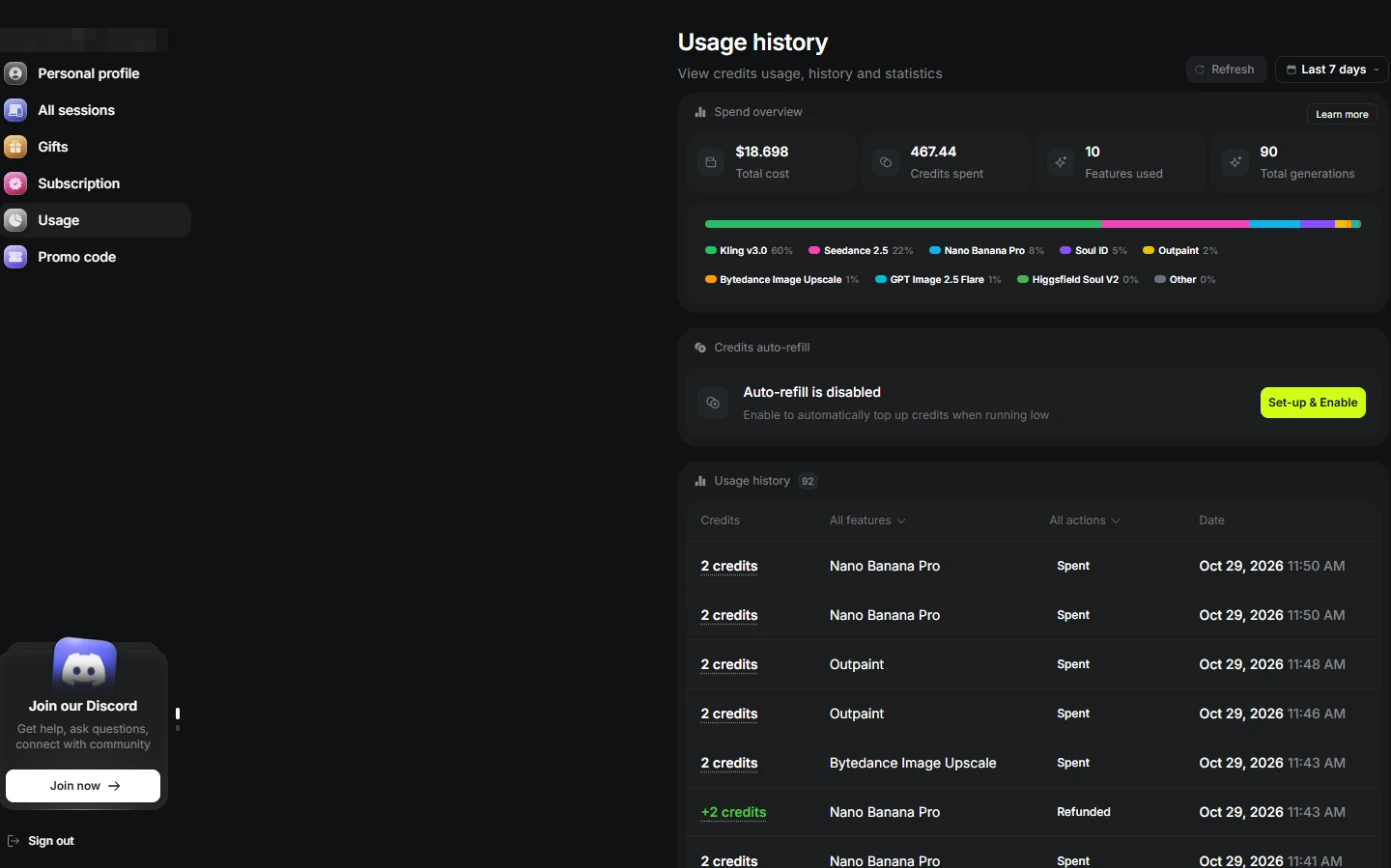Image resolution: width=1391 pixels, height=868 pixels.
Task: Click the Credits auto-refill header icon
Action: click(700, 348)
